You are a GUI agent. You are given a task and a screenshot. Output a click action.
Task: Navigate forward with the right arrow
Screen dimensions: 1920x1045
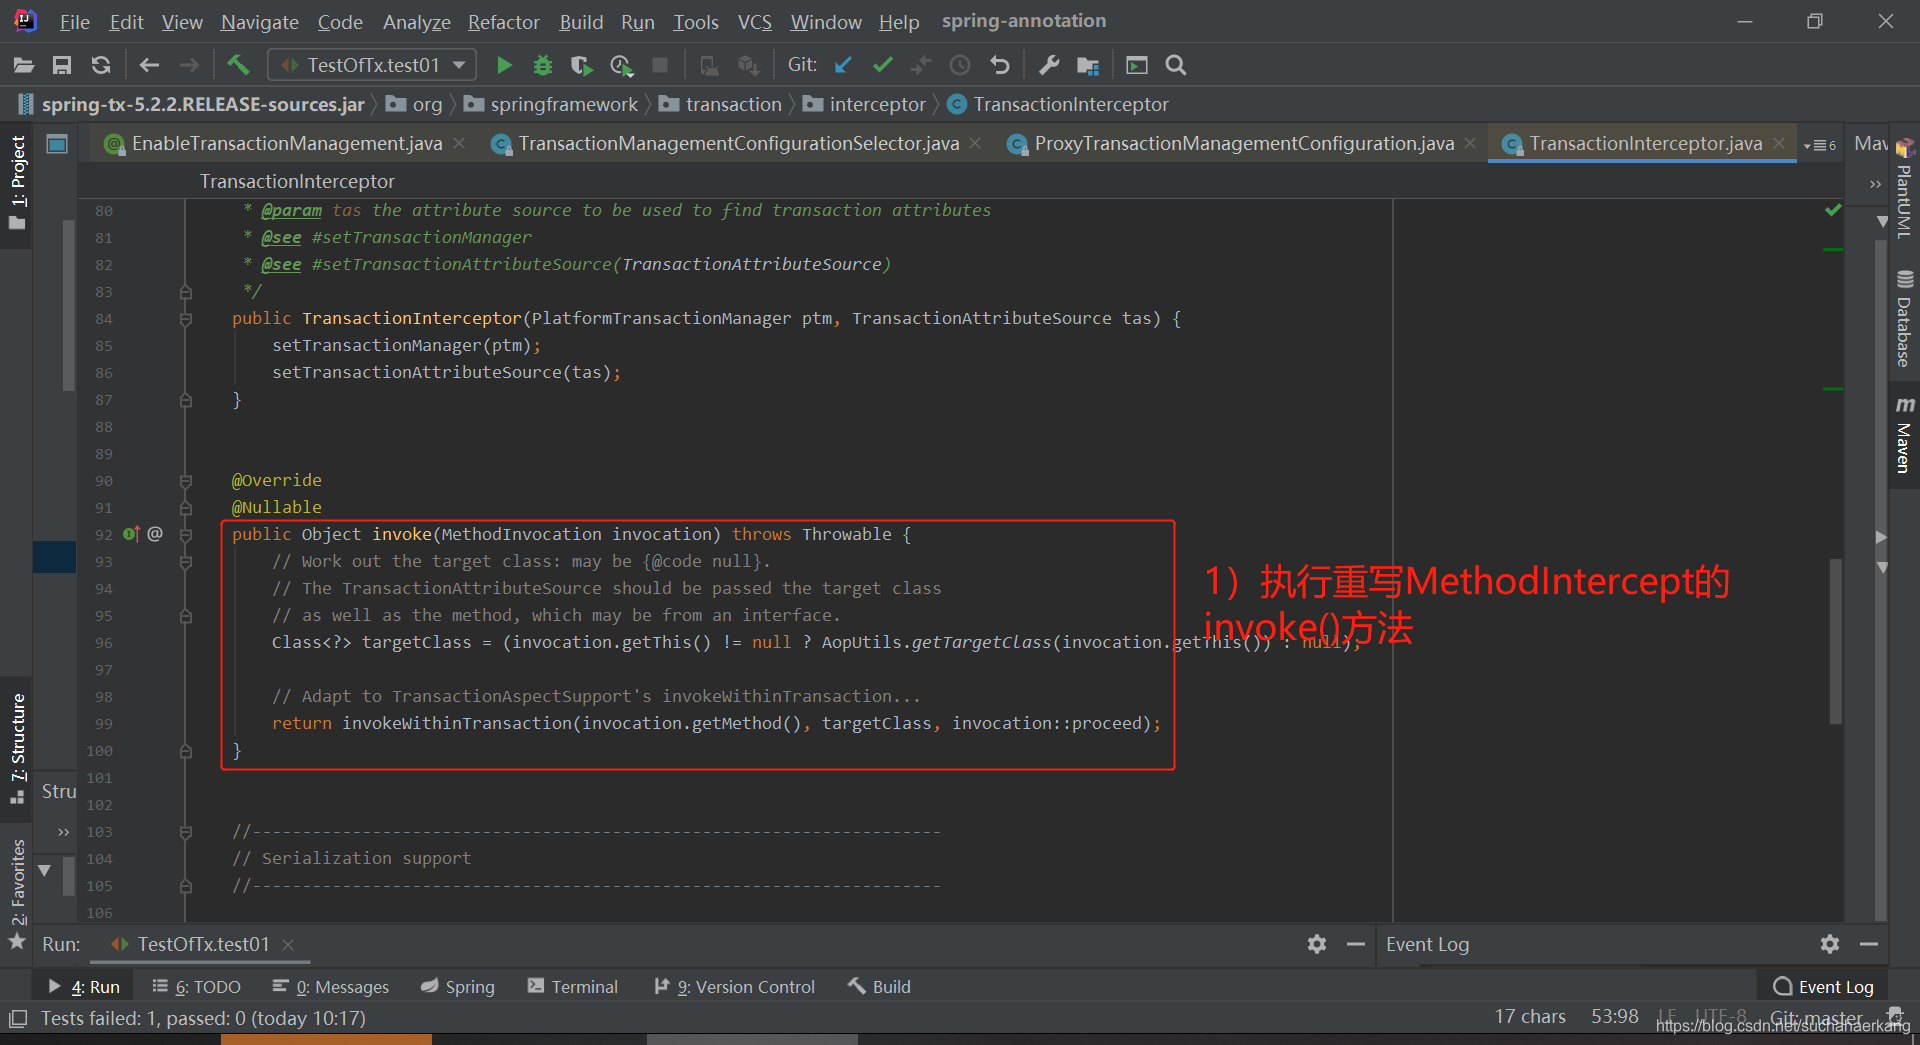pos(189,66)
